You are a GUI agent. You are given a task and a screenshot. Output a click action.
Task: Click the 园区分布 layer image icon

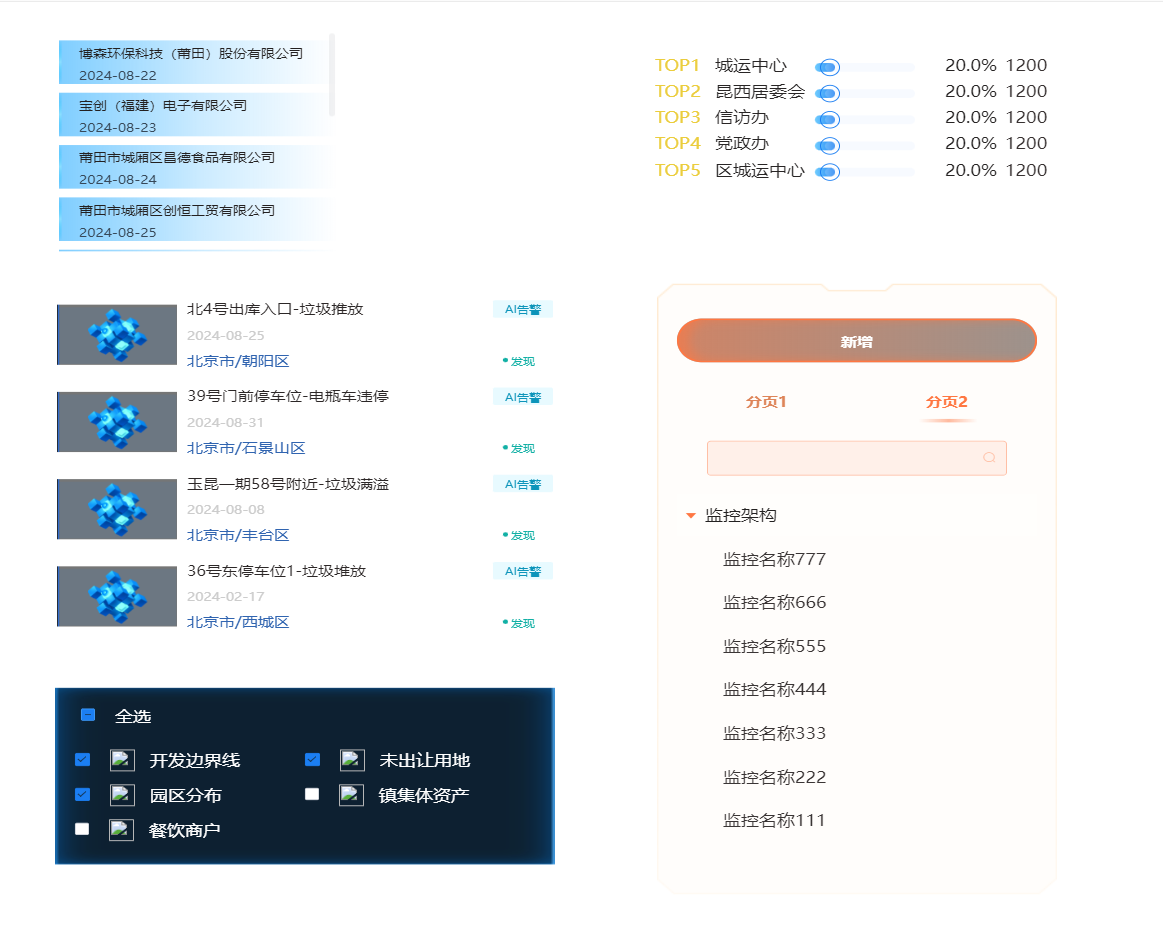point(122,795)
